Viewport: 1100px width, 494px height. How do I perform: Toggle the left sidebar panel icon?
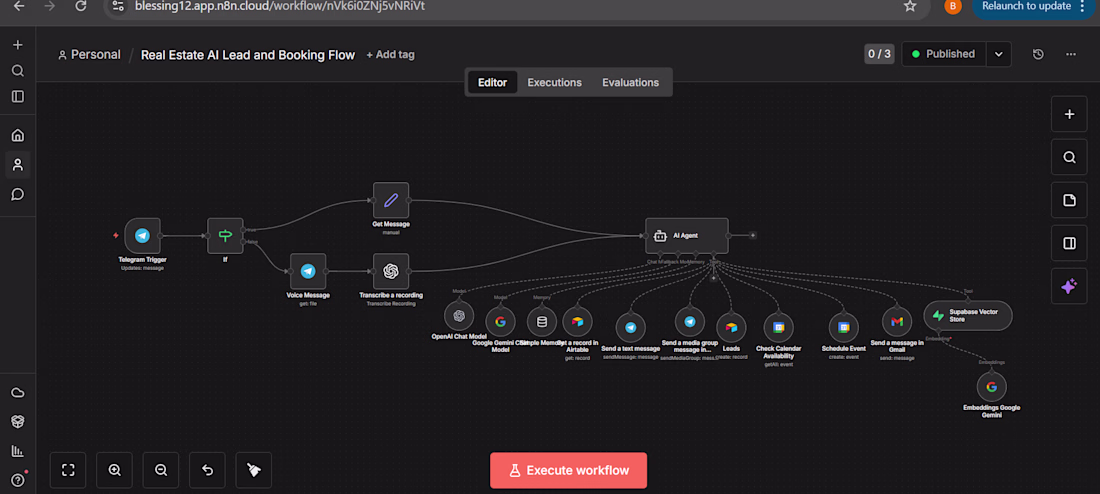(18, 97)
